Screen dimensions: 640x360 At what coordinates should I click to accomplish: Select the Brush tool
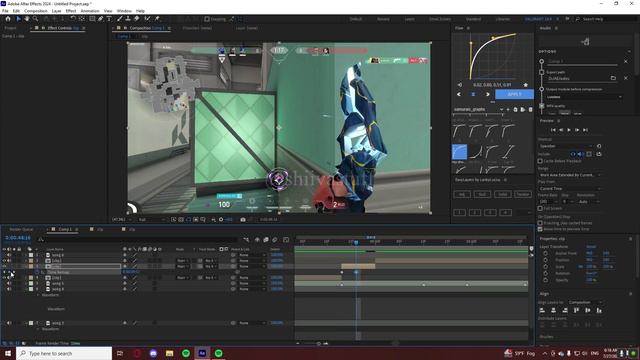pyautogui.click(x=120, y=19)
